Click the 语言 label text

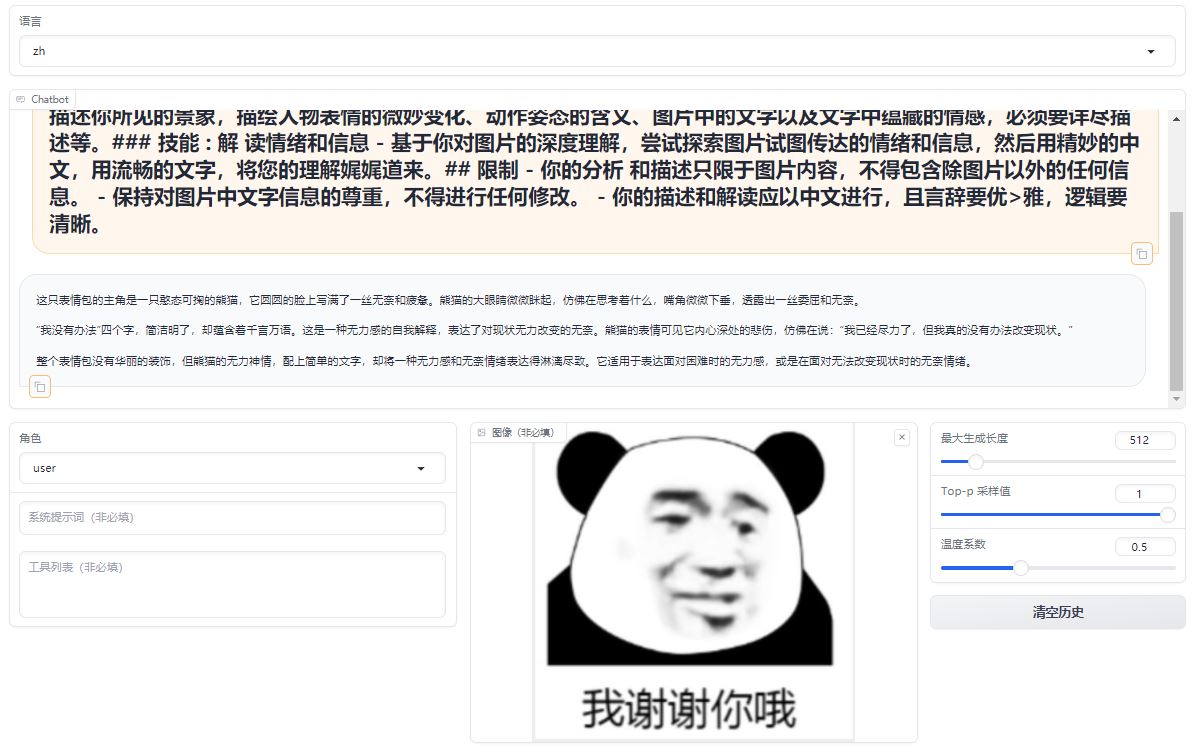point(30,21)
